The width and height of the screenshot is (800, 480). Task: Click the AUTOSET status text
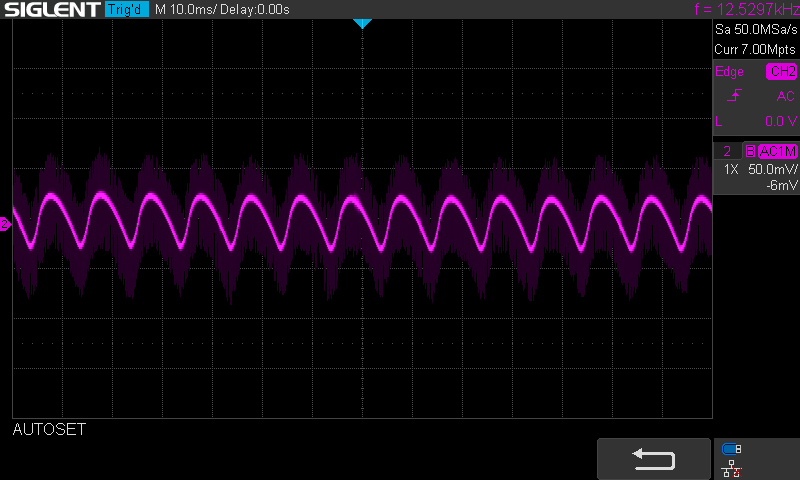(x=49, y=430)
